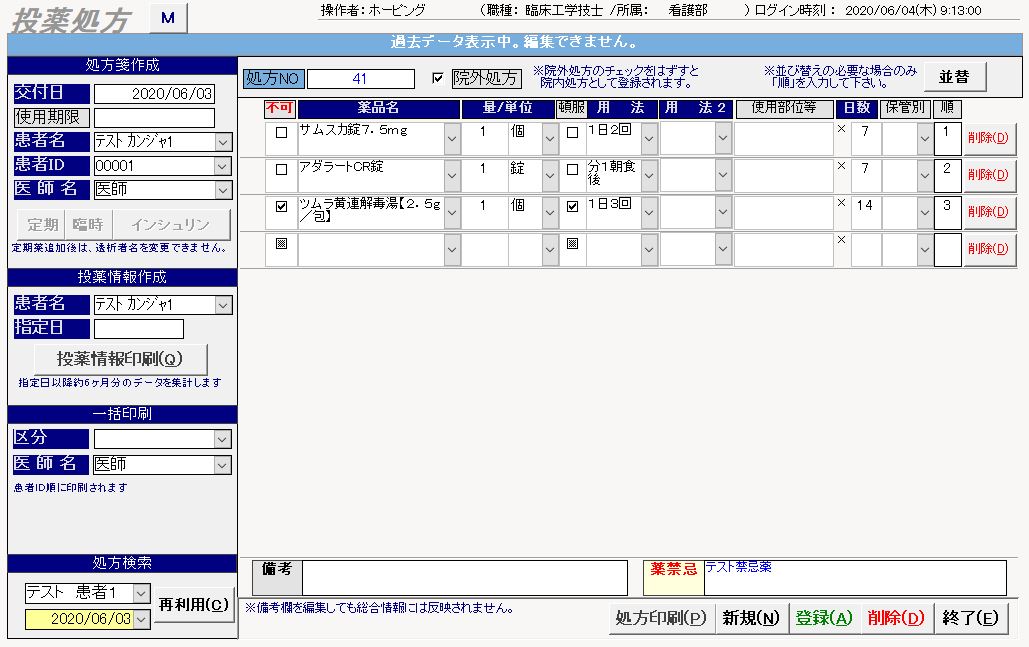Image resolution: width=1029 pixels, height=647 pixels.
Task: Expand 患者名 dropdown in 処方箋作成 section
Action: (223, 142)
